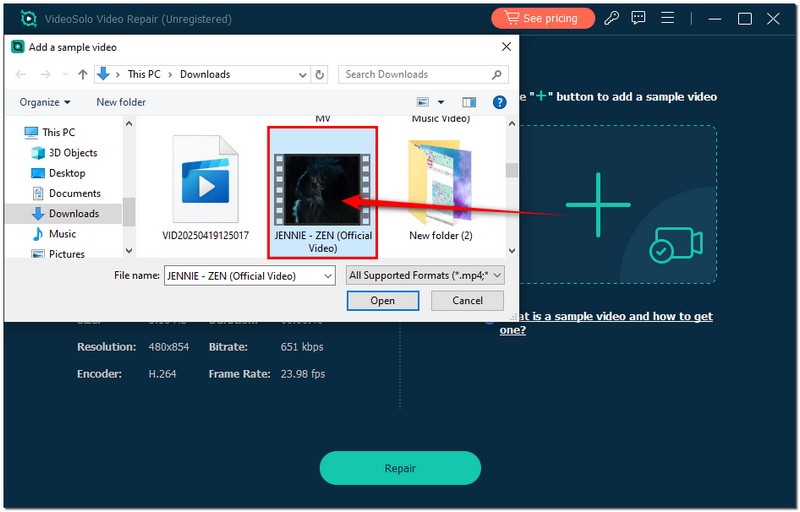Viewport: 800px width, 512px height.
Task: Toggle the preview pane icon
Action: click(x=469, y=103)
